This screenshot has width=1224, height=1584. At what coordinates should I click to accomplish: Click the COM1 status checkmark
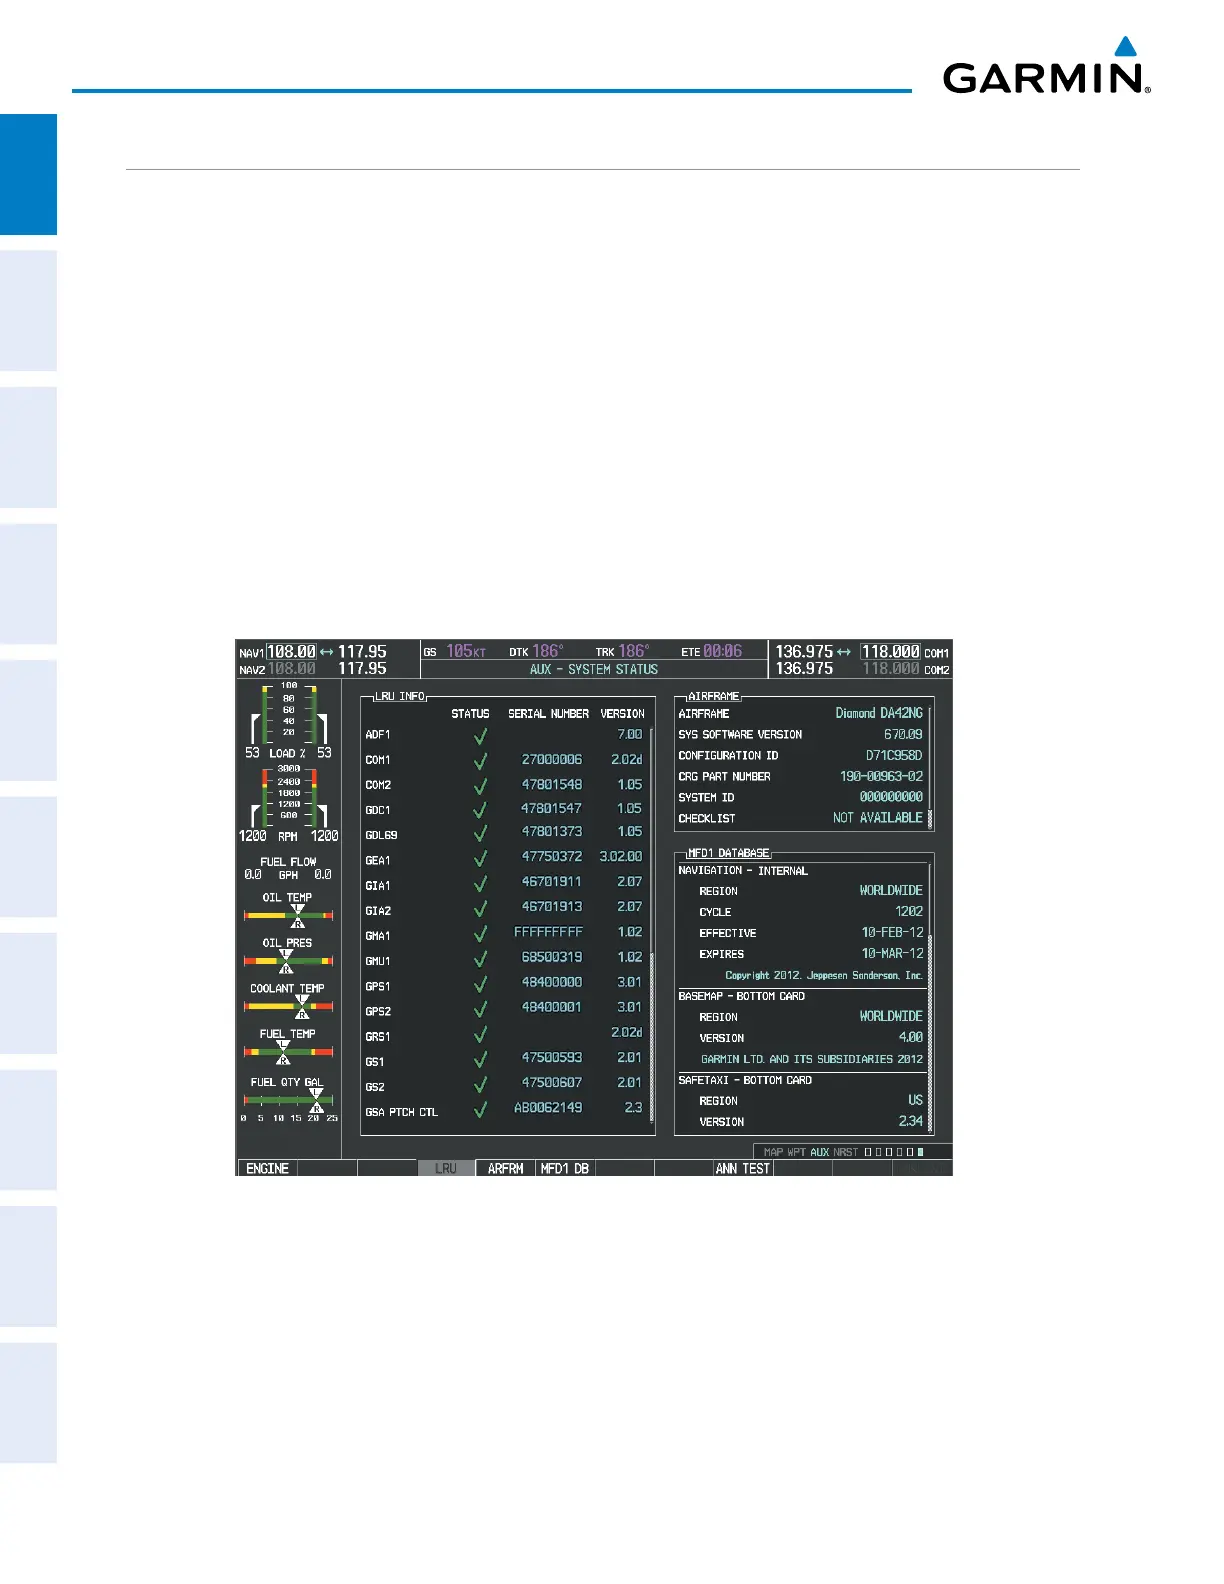tap(480, 760)
